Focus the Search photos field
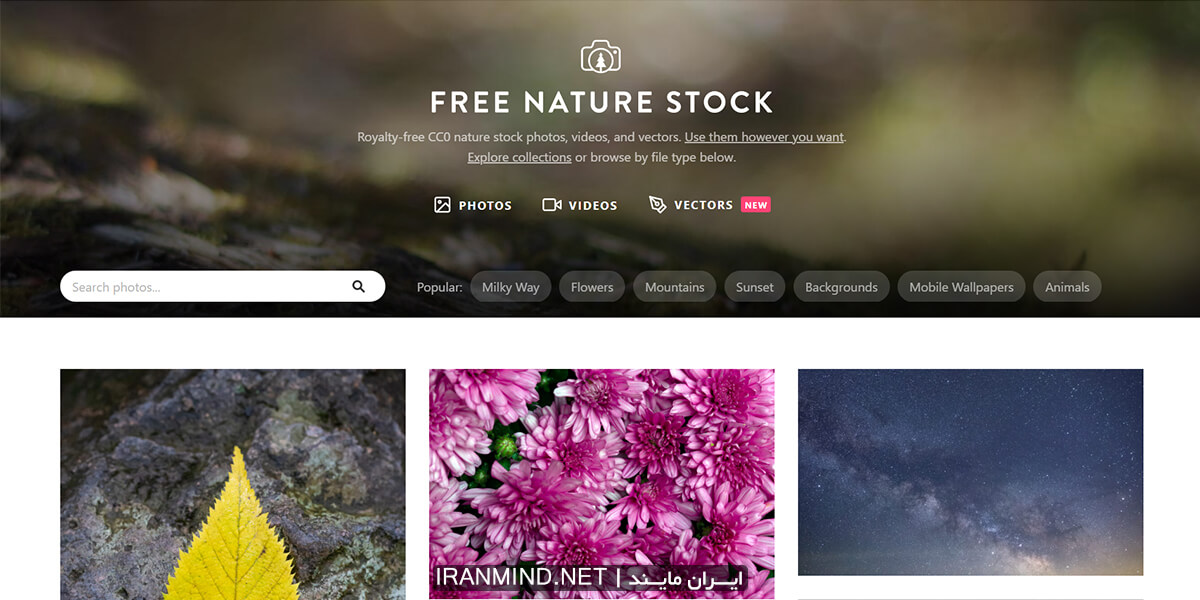Image resolution: width=1200 pixels, height=600 pixels. tap(222, 287)
